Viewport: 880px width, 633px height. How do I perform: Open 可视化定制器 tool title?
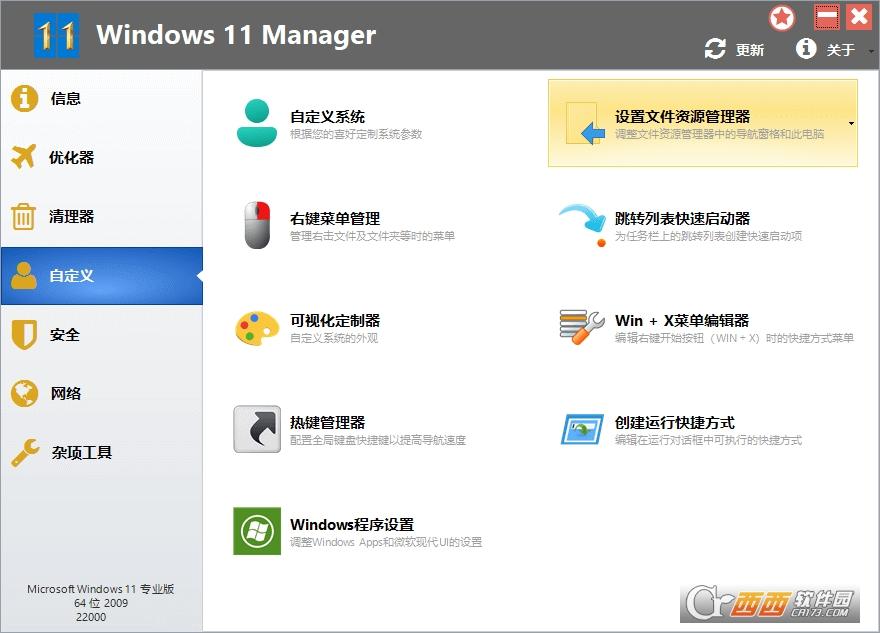[335, 320]
